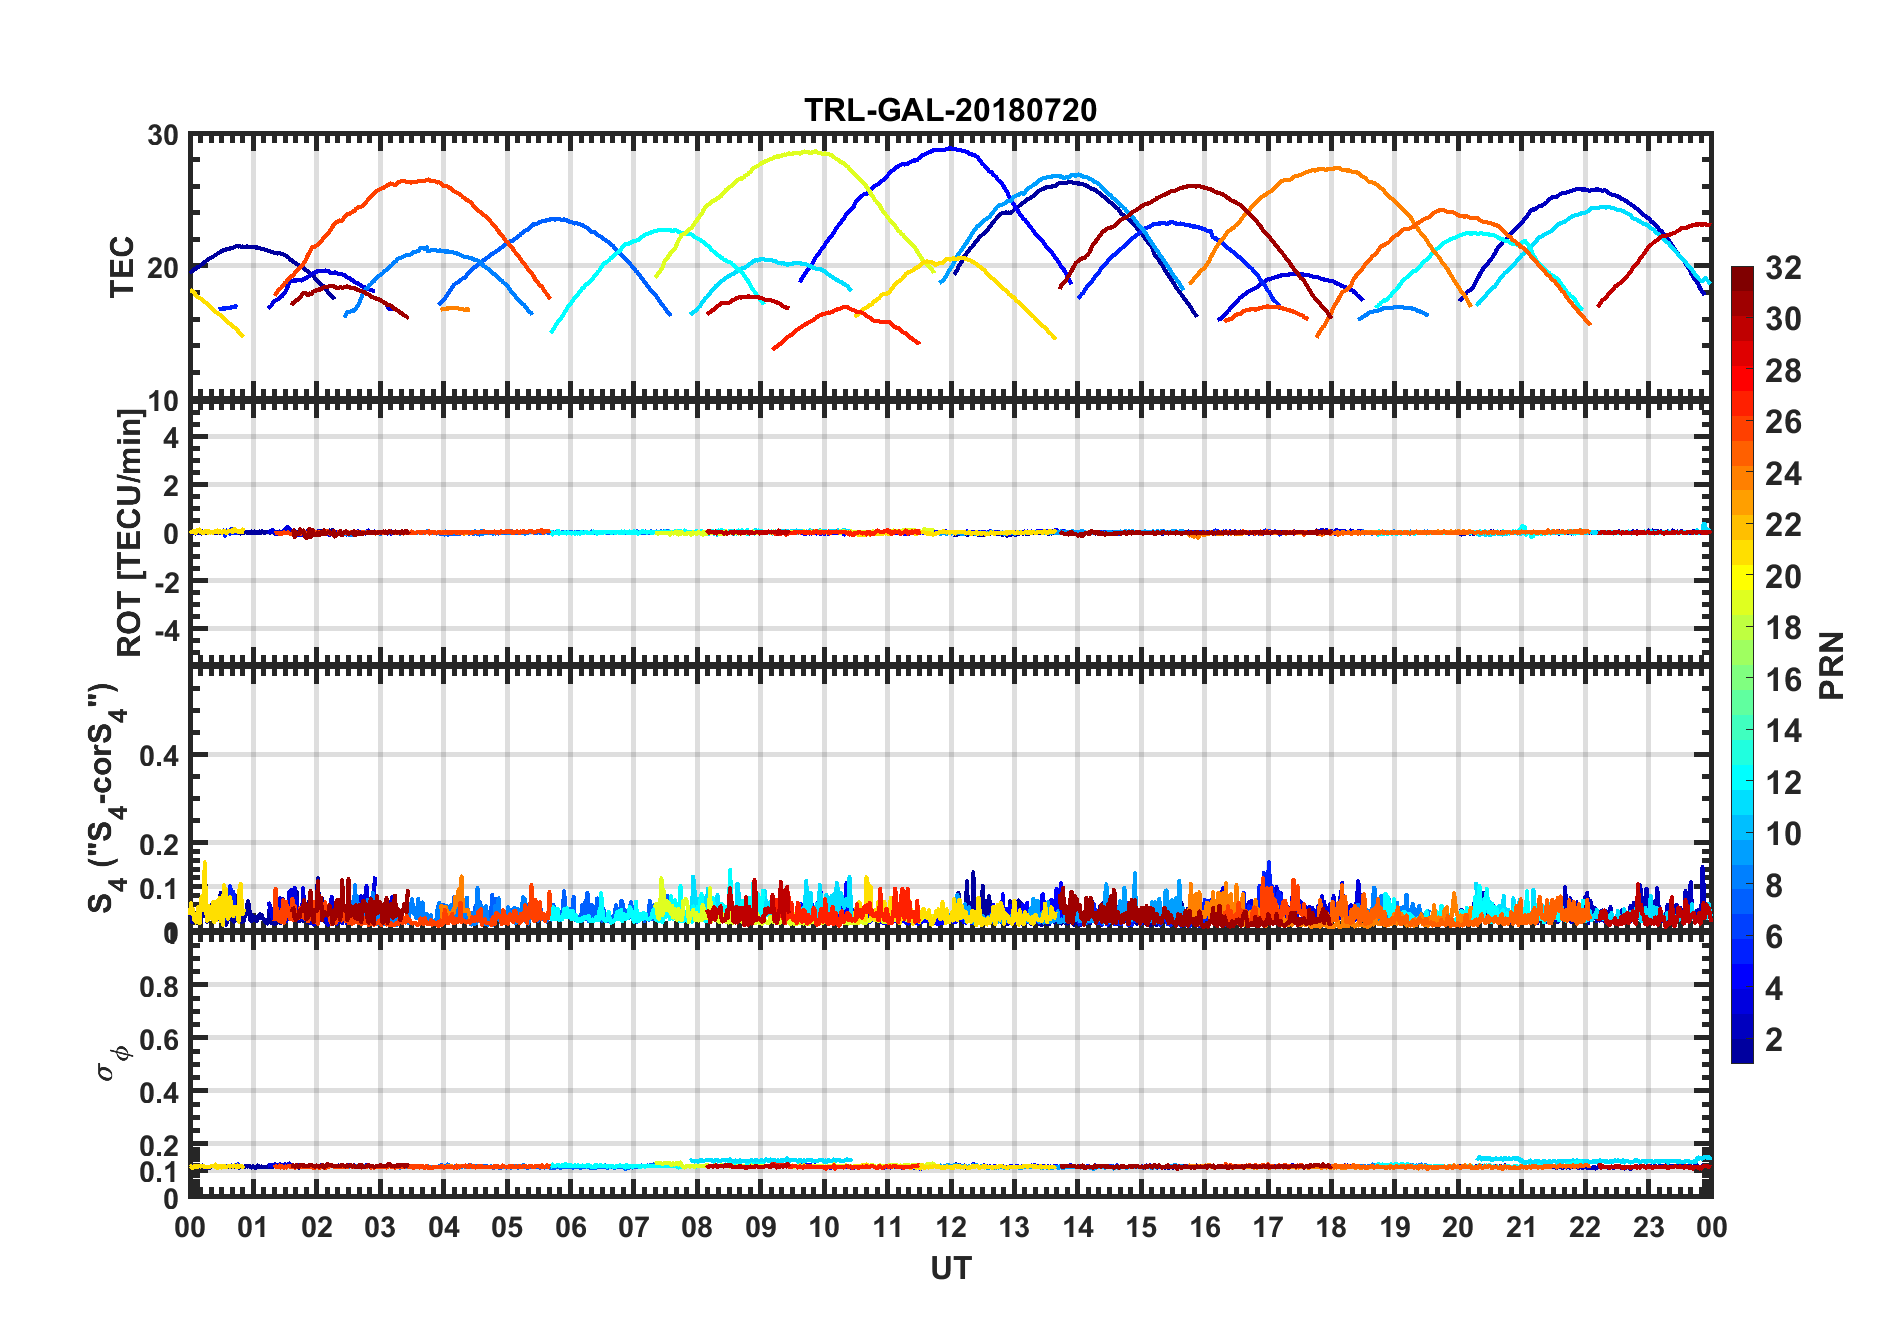Image resolution: width=1902 pixels, height=1330 pixels.
Task: Click the 05 hour tick label
Action: pyautogui.click(x=507, y=1227)
